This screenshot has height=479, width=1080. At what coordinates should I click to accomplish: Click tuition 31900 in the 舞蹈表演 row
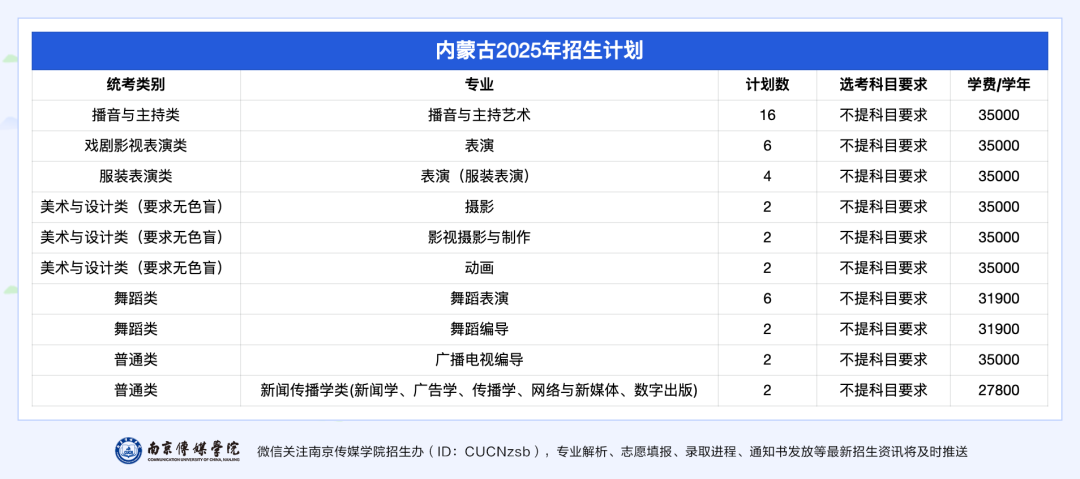click(999, 298)
